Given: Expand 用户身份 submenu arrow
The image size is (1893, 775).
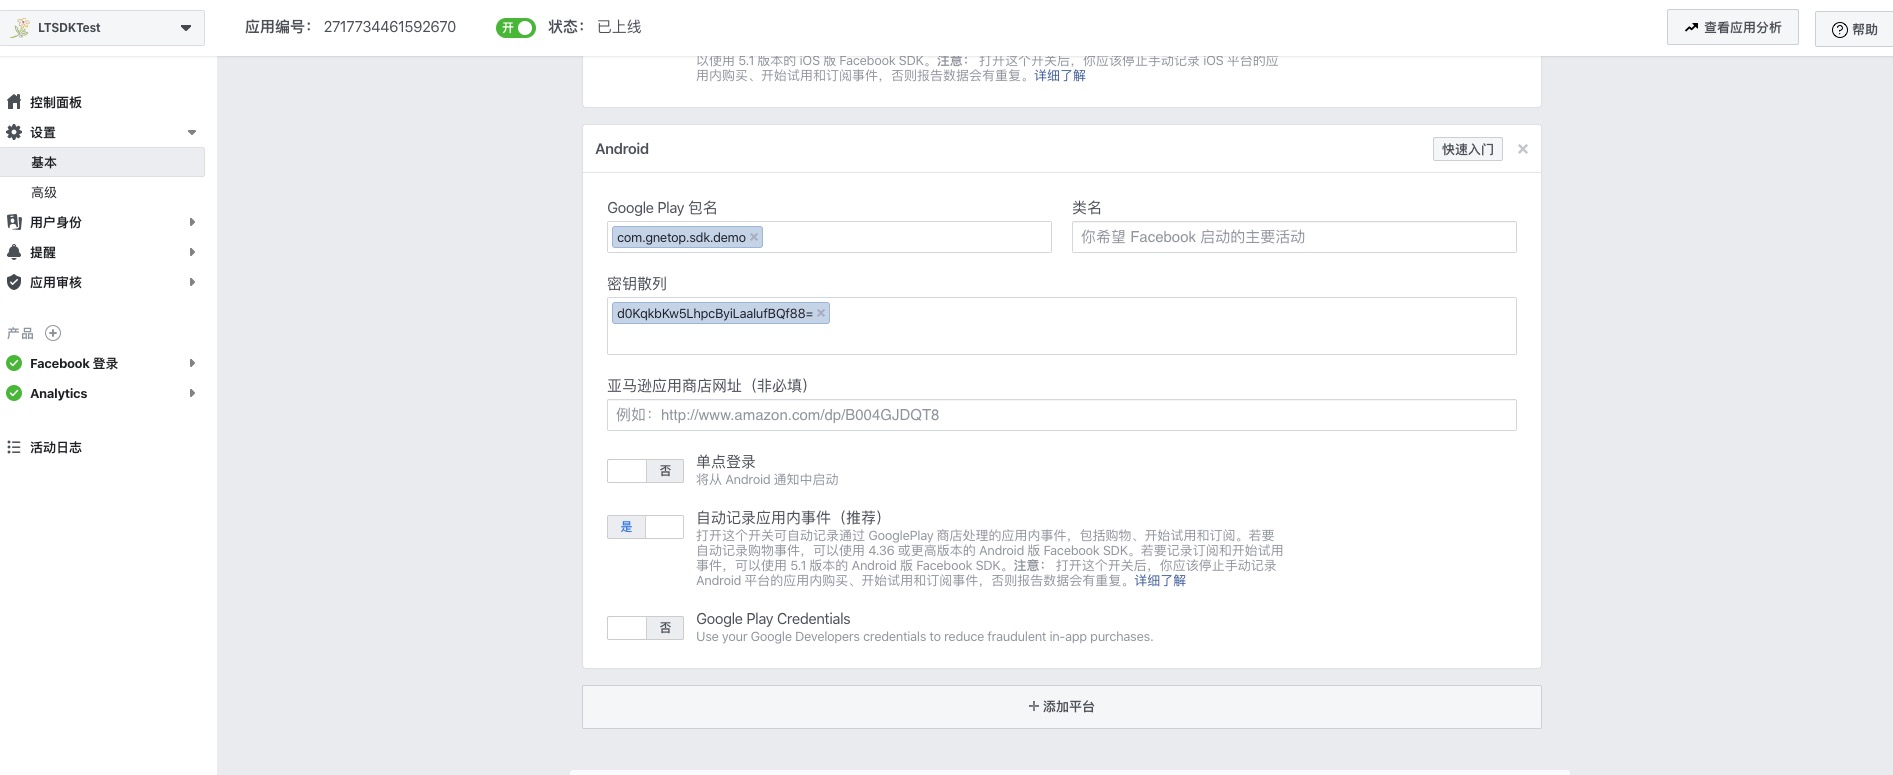Looking at the screenshot, I should [x=192, y=222].
